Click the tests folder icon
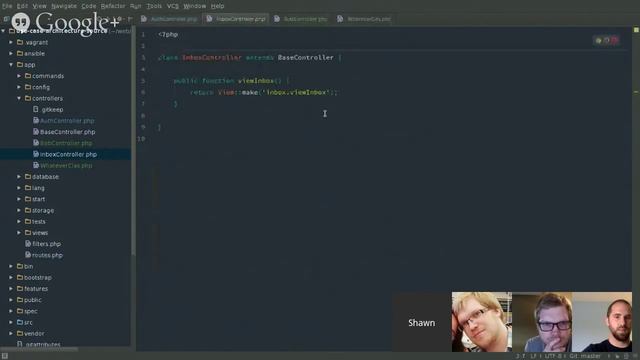Image resolution: width=640 pixels, height=360 pixels. (28, 222)
